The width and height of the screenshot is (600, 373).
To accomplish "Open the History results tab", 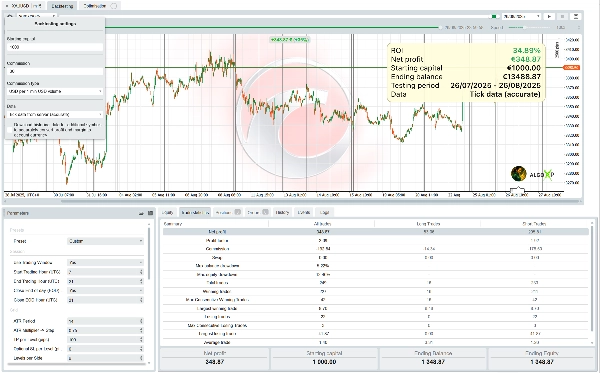I will [x=282, y=212].
